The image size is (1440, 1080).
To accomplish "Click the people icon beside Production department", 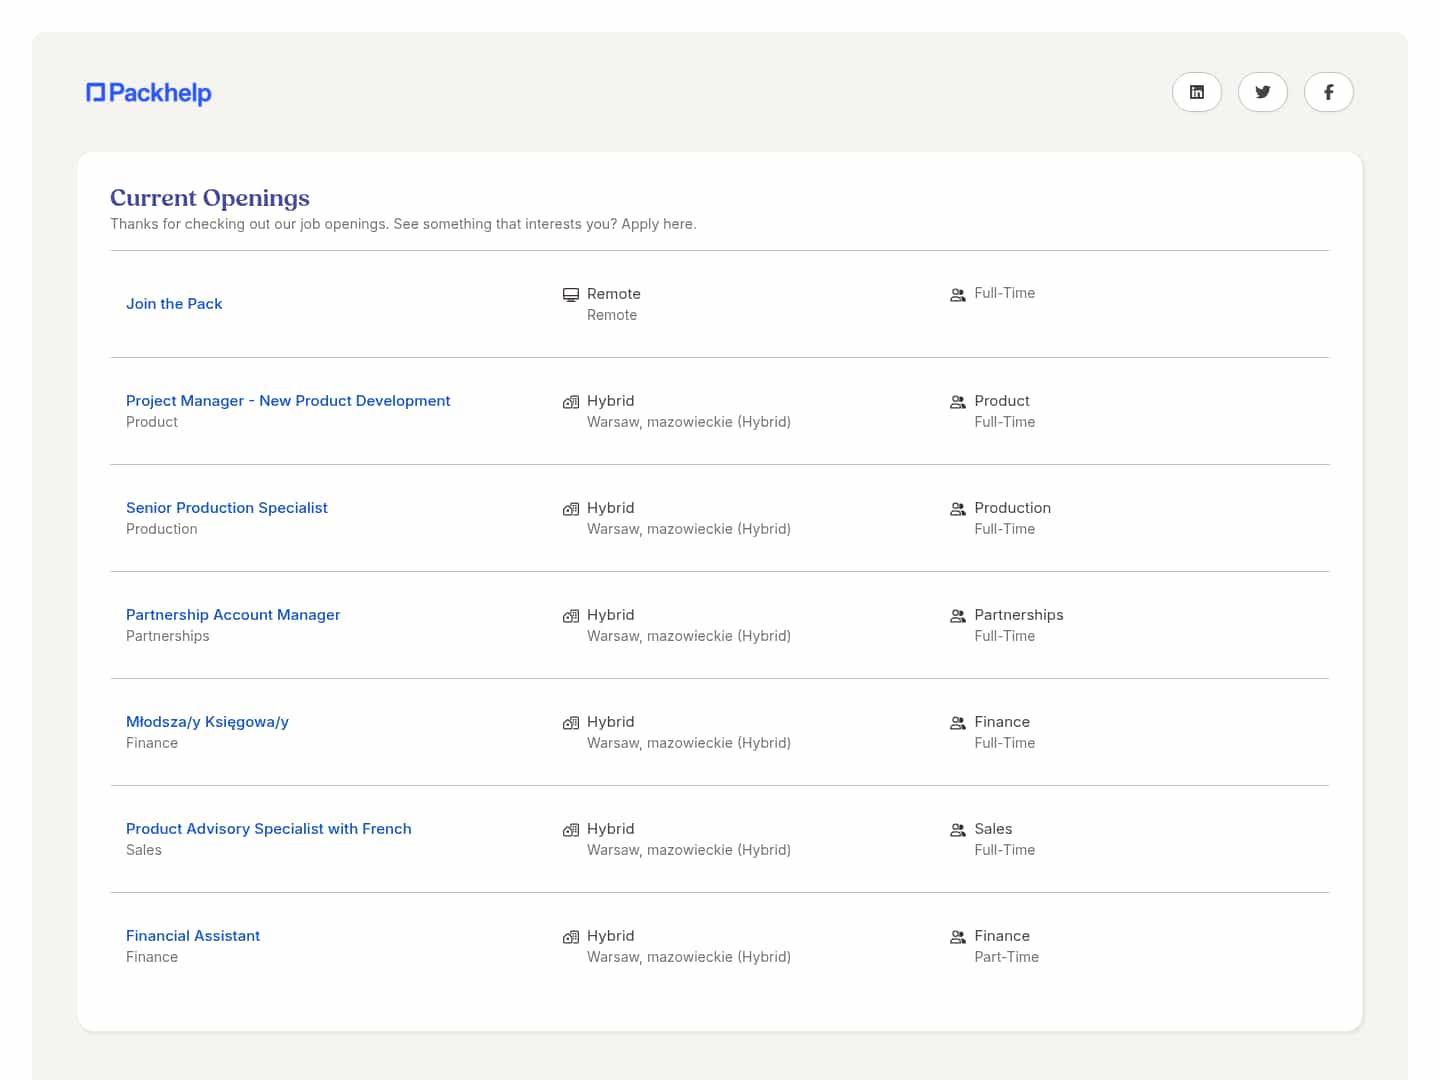I will 957,509.
